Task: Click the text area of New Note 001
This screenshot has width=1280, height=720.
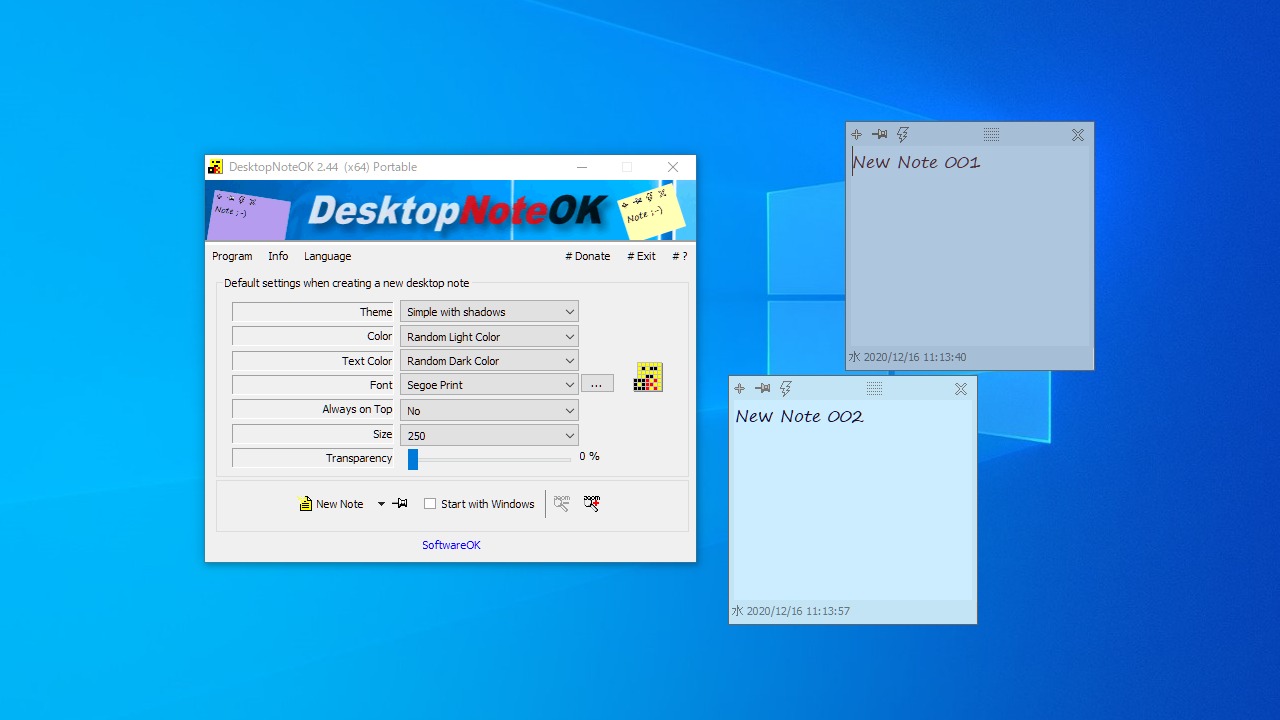Action: (969, 245)
